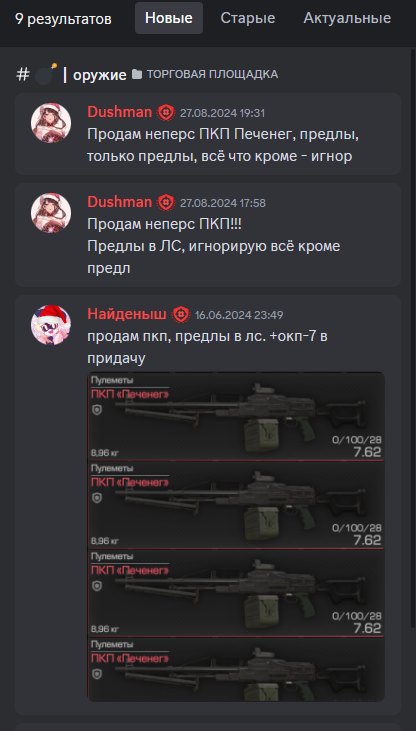Image resolution: width=416 pixels, height=731 pixels.
Task: Click the bomb emoji channel icon
Action: coord(46,74)
